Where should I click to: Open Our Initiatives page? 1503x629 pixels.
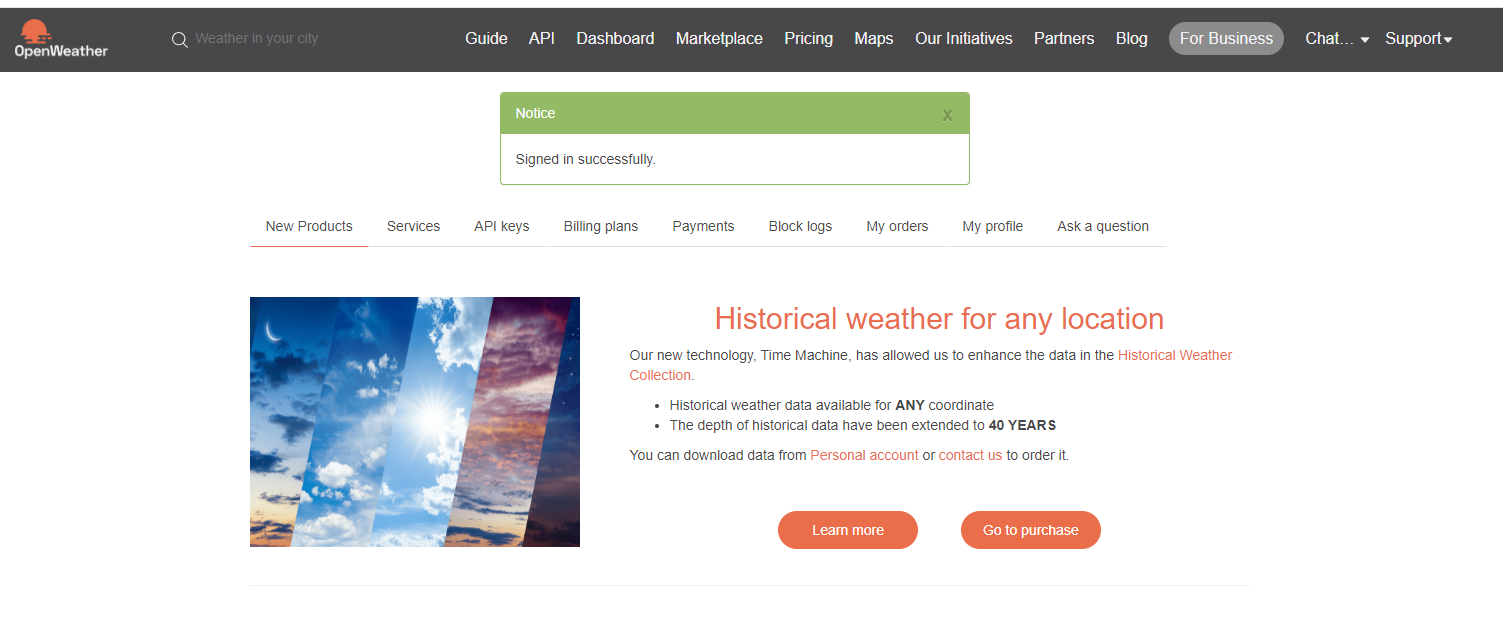pos(964,39)
